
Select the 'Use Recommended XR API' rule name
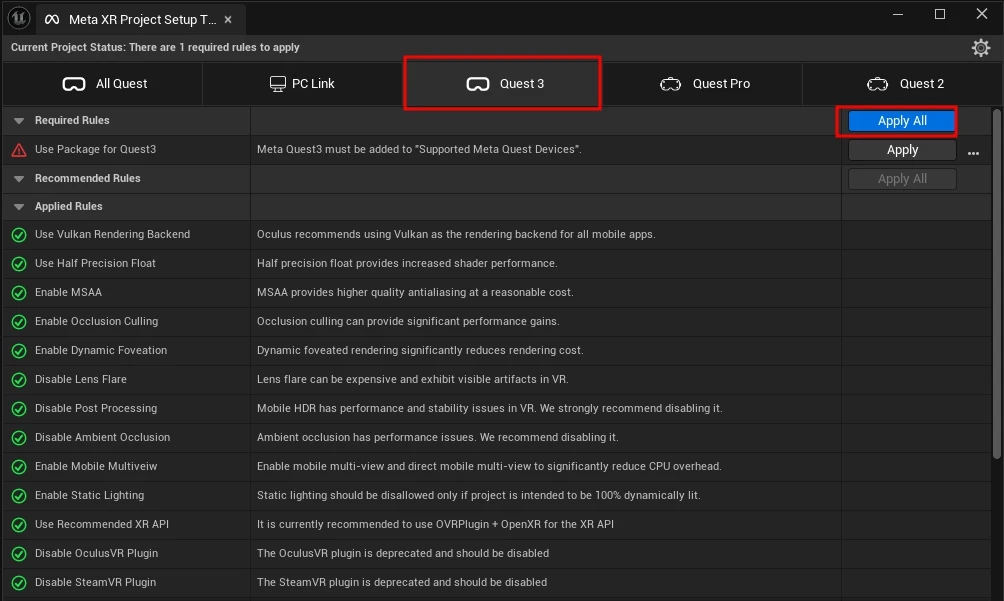pos(102,524)
